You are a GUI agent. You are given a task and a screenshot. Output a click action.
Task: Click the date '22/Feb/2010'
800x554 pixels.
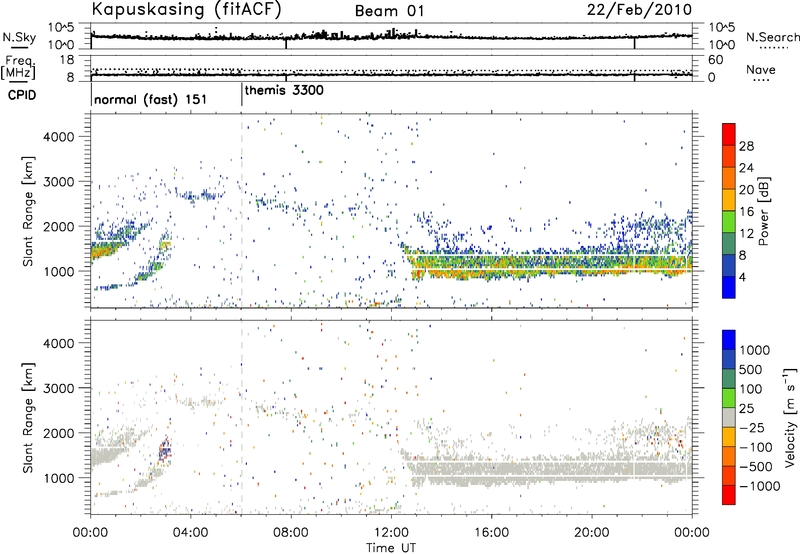coord(639,9)
